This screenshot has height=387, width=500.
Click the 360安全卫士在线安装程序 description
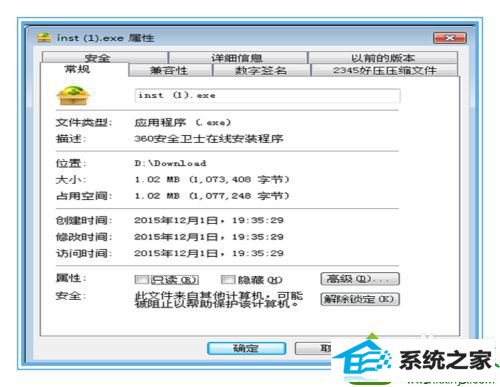click(x=209, y=138)
